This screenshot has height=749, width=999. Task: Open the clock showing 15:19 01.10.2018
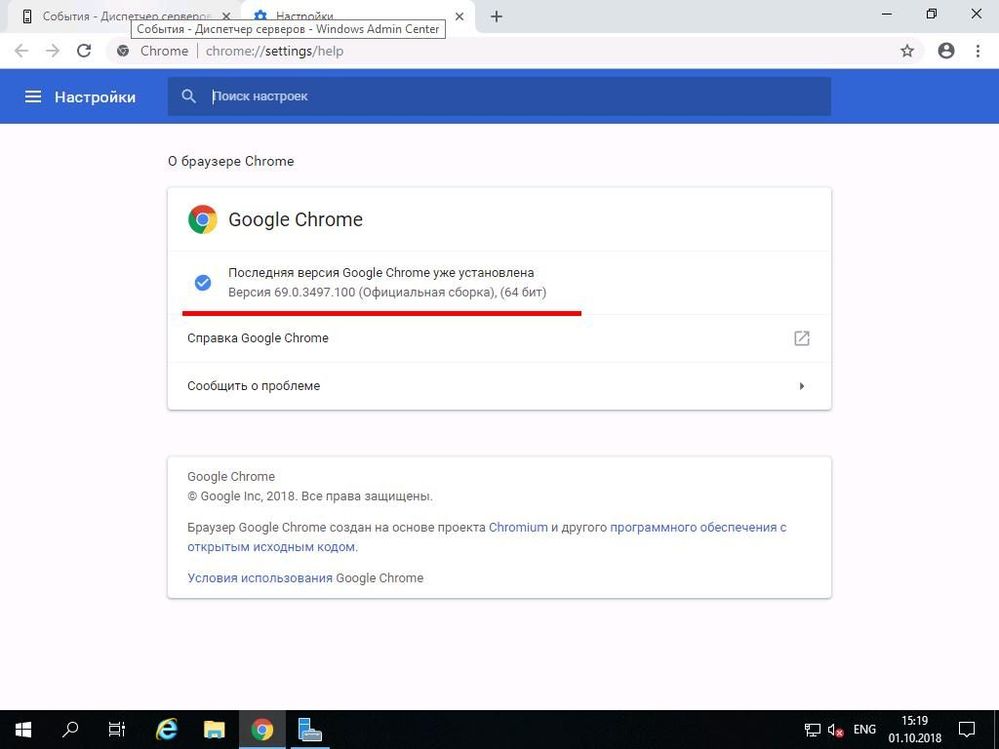(915, 729)
